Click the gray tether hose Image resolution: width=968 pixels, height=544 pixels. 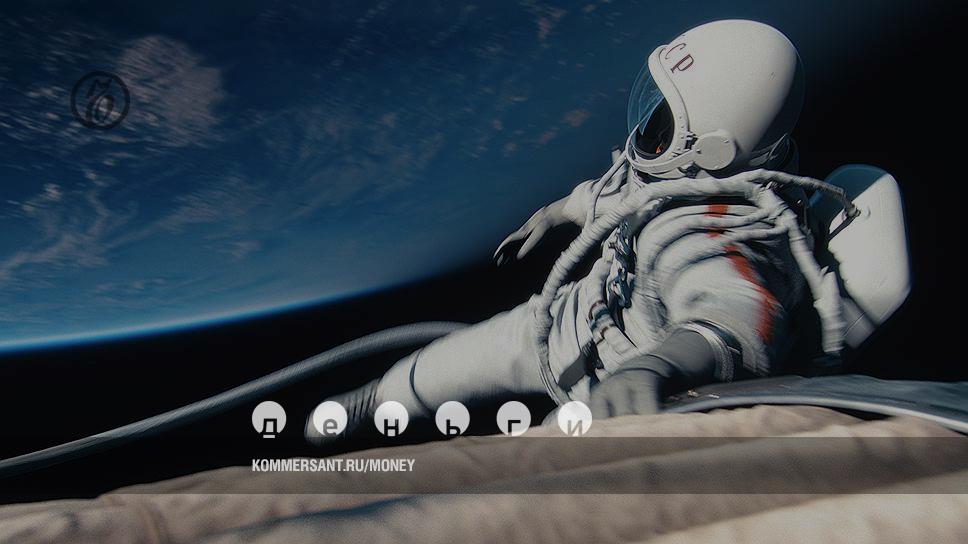pos(200,400)
